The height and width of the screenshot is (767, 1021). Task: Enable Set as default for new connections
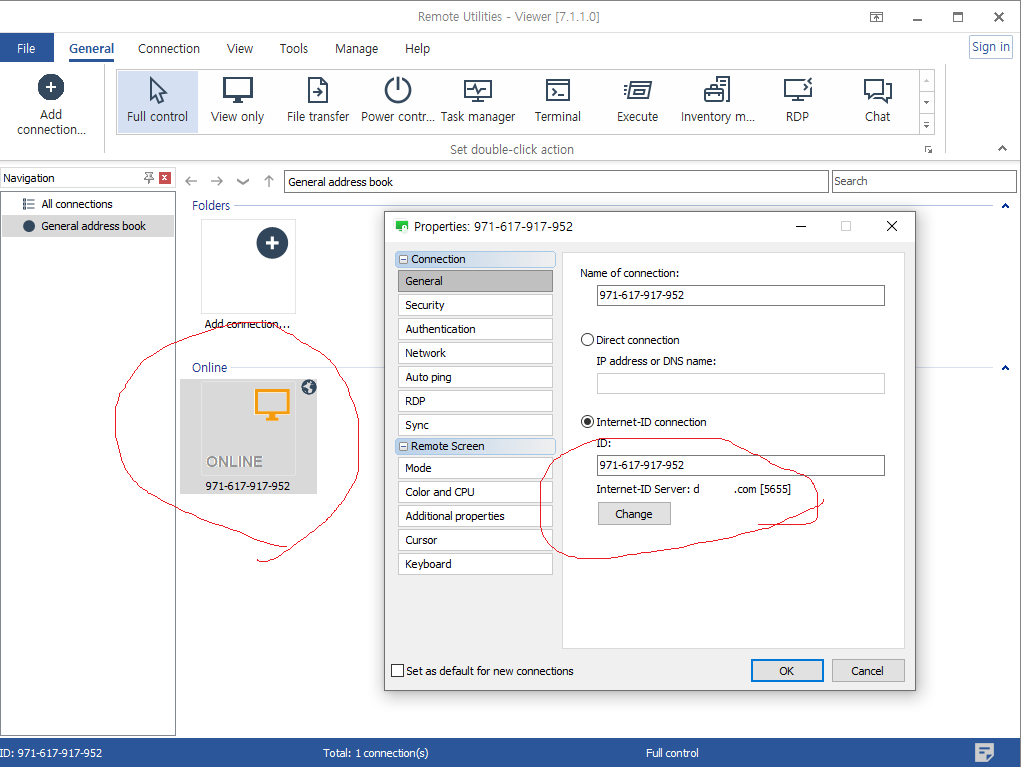click(x=398, y=671)
